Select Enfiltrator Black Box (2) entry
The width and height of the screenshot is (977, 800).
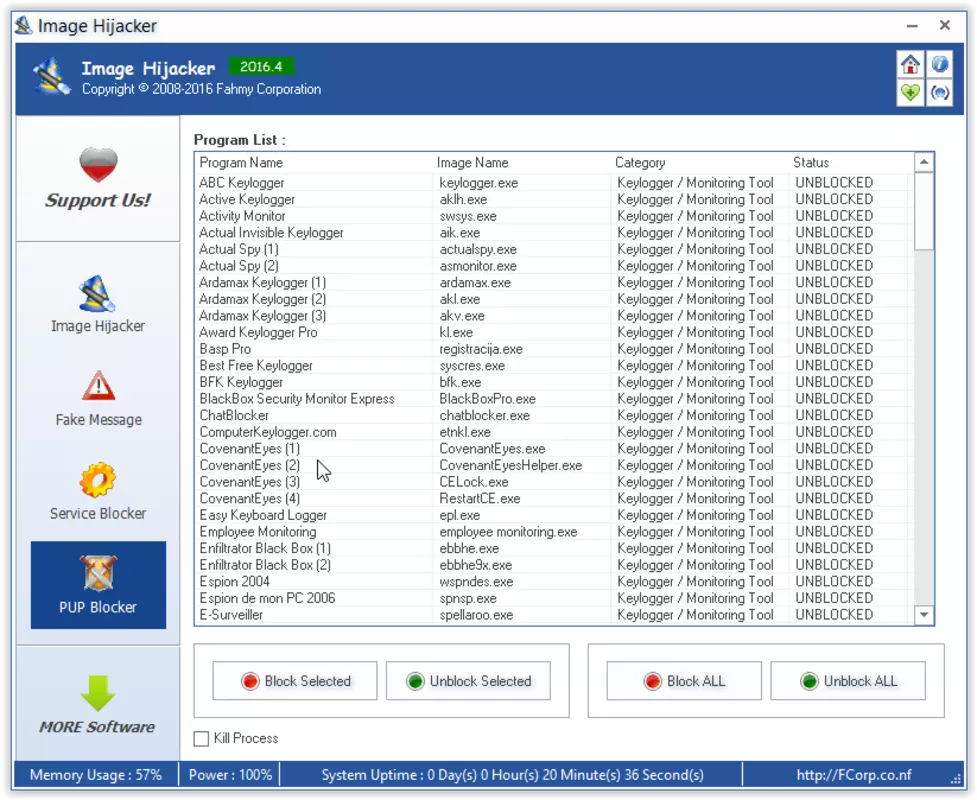point(554,565)
